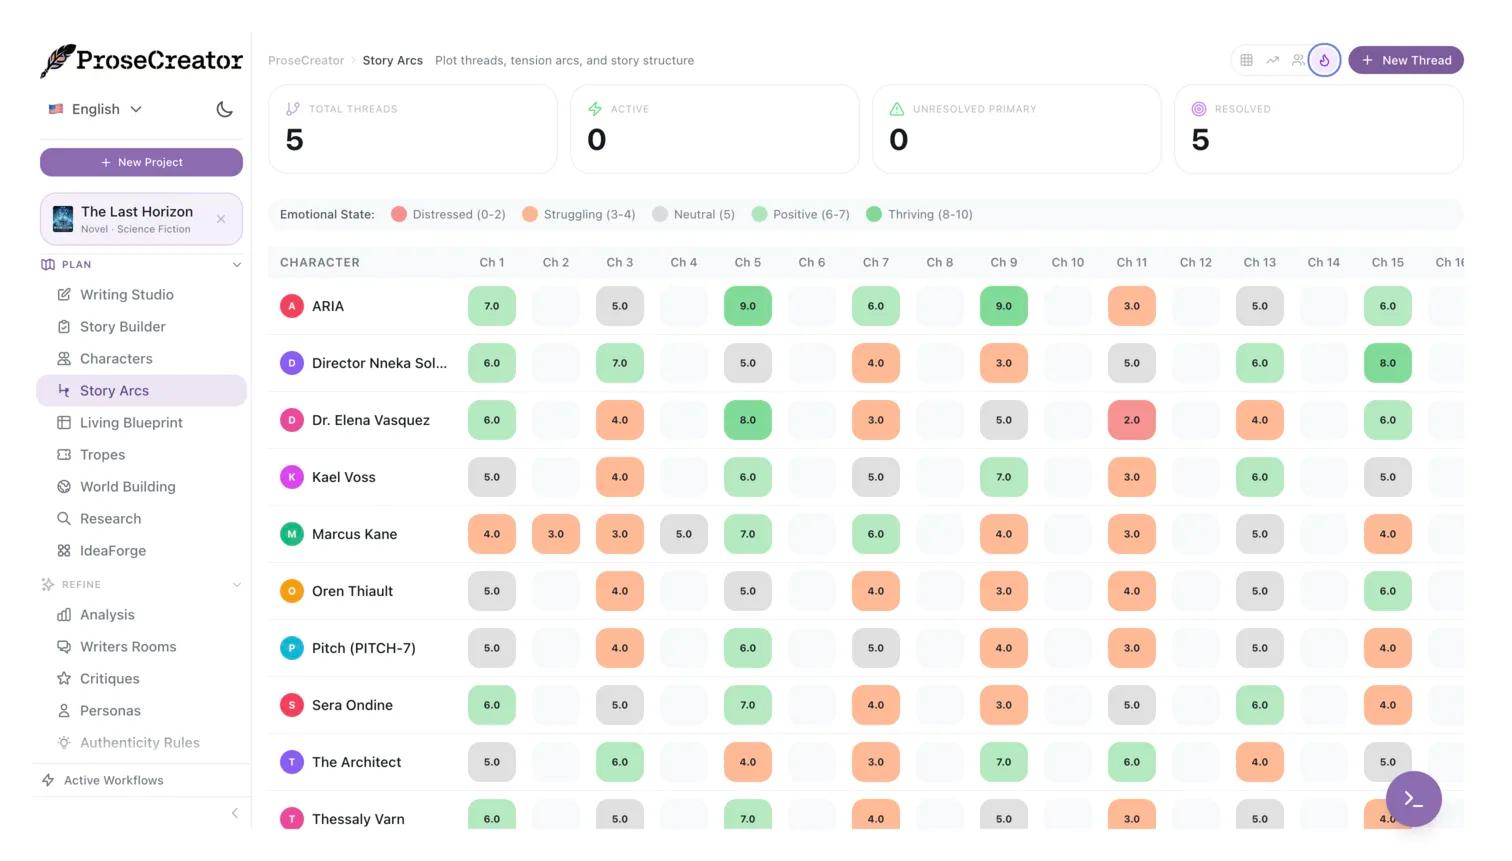Go to World Building in sidebar
The width and height of the screenshot is (1512, 861).
127,487
